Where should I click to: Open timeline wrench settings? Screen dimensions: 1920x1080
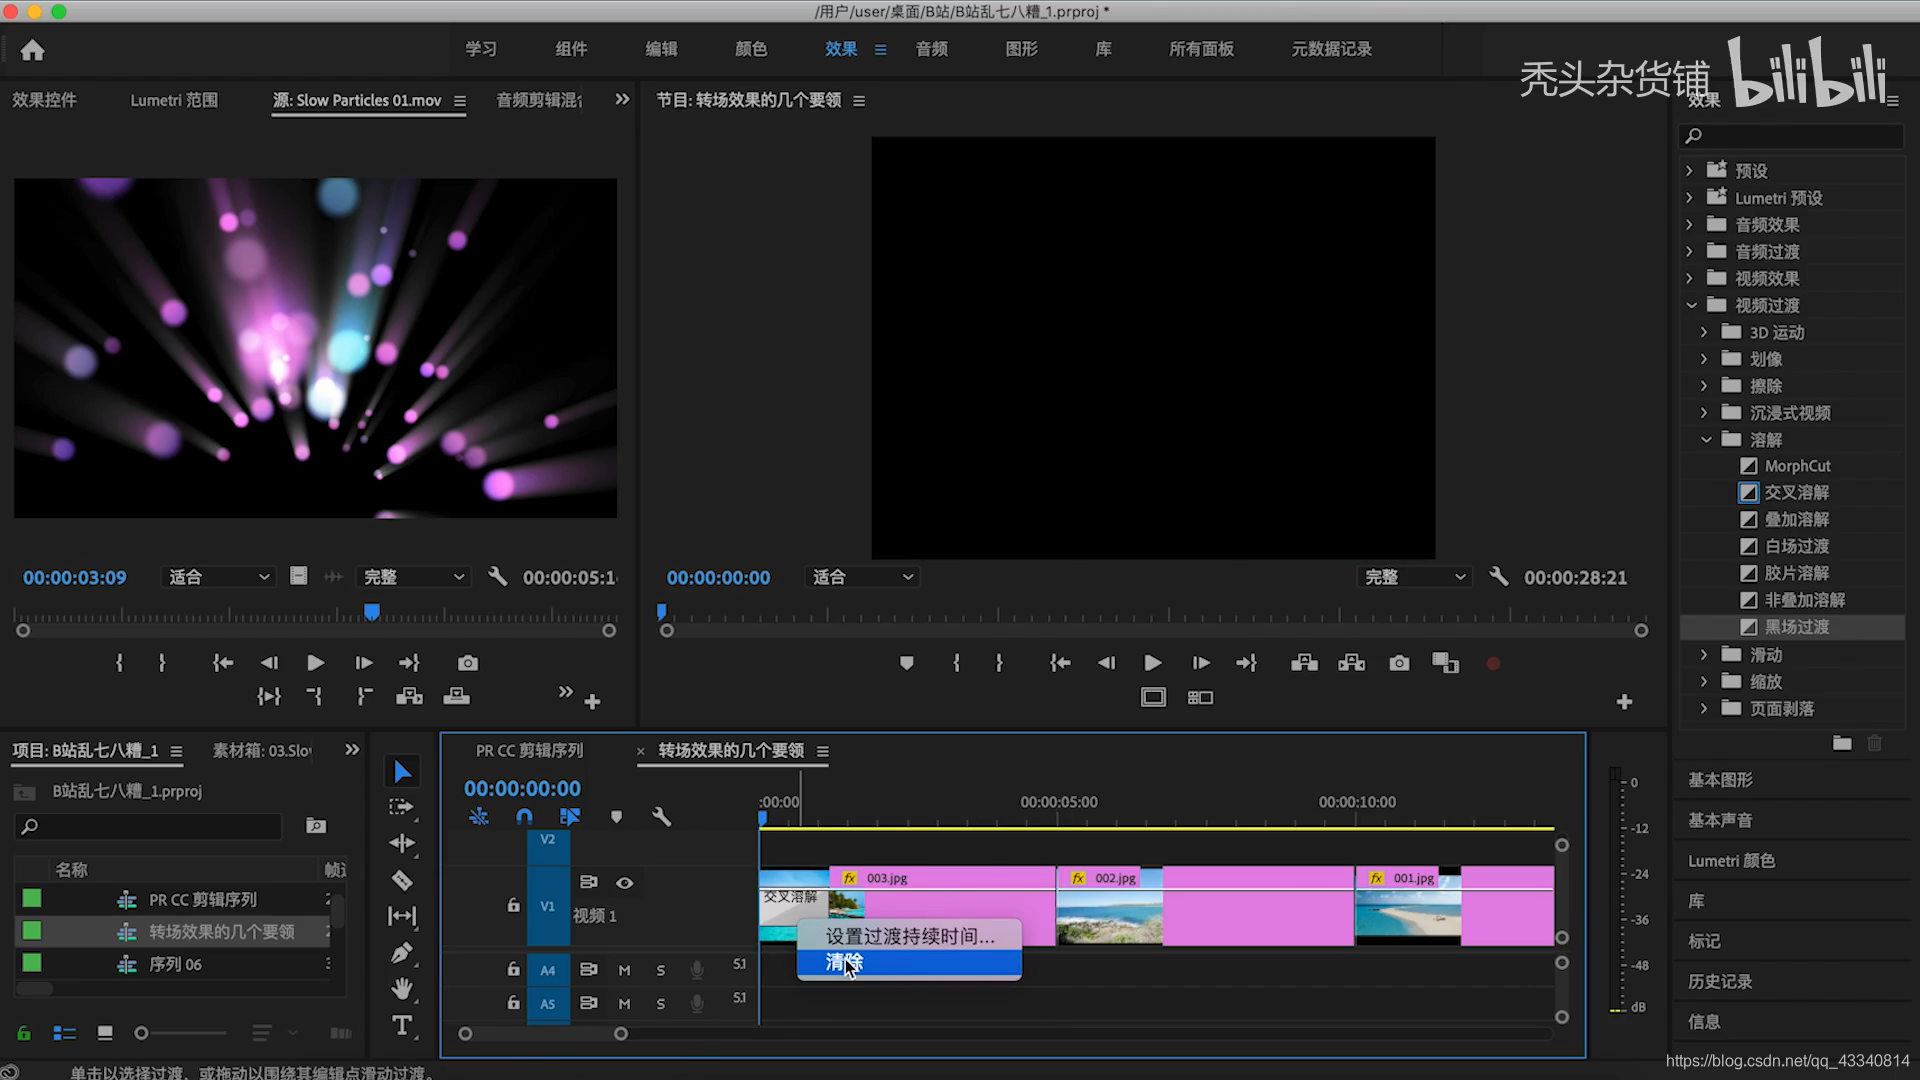[x=661, y=817]
